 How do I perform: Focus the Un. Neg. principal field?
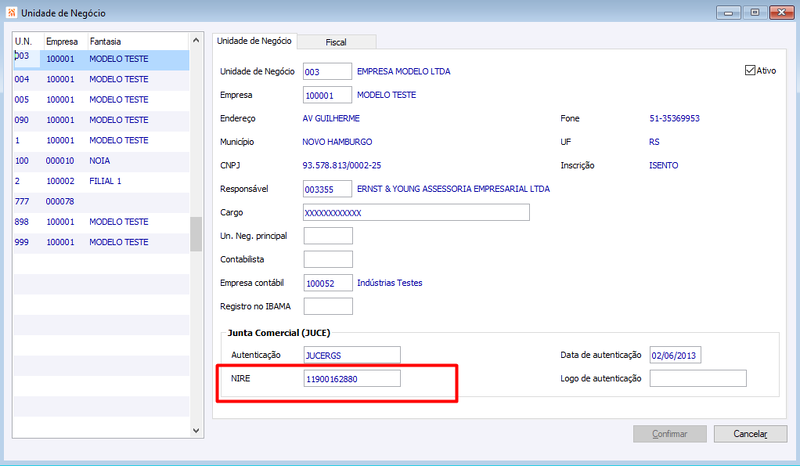click(328, 236)
